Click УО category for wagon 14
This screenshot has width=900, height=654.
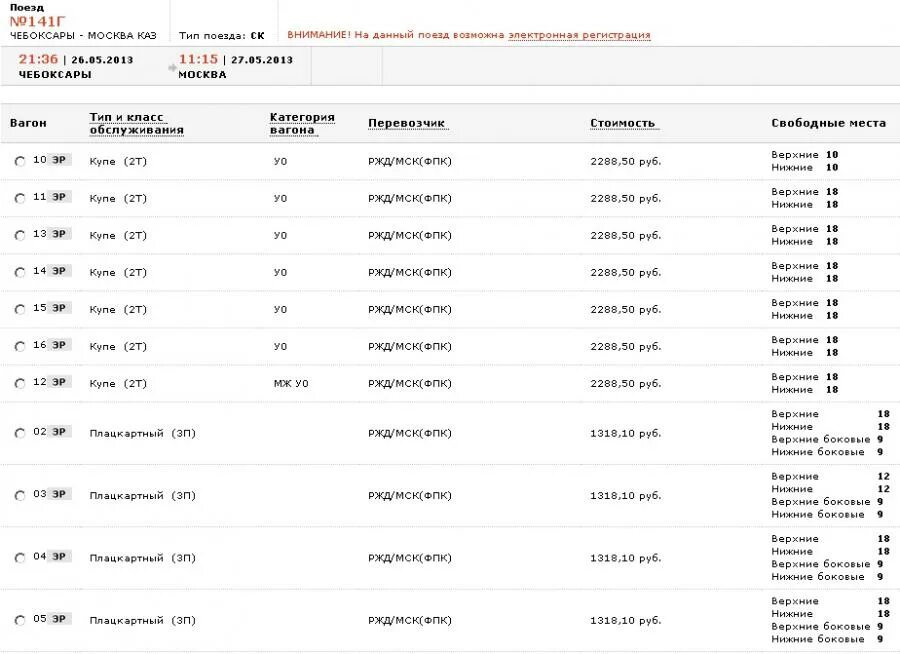tap(280, 272)
